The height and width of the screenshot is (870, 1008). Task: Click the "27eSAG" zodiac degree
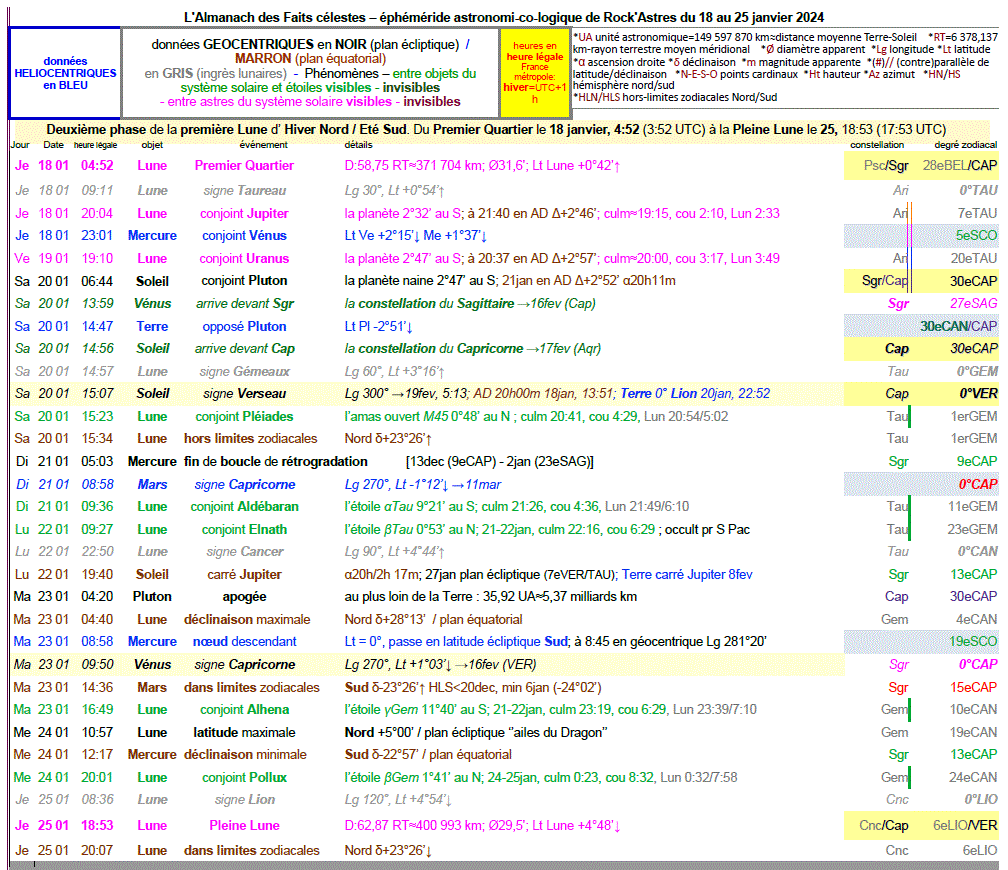[x=973, y=304]
